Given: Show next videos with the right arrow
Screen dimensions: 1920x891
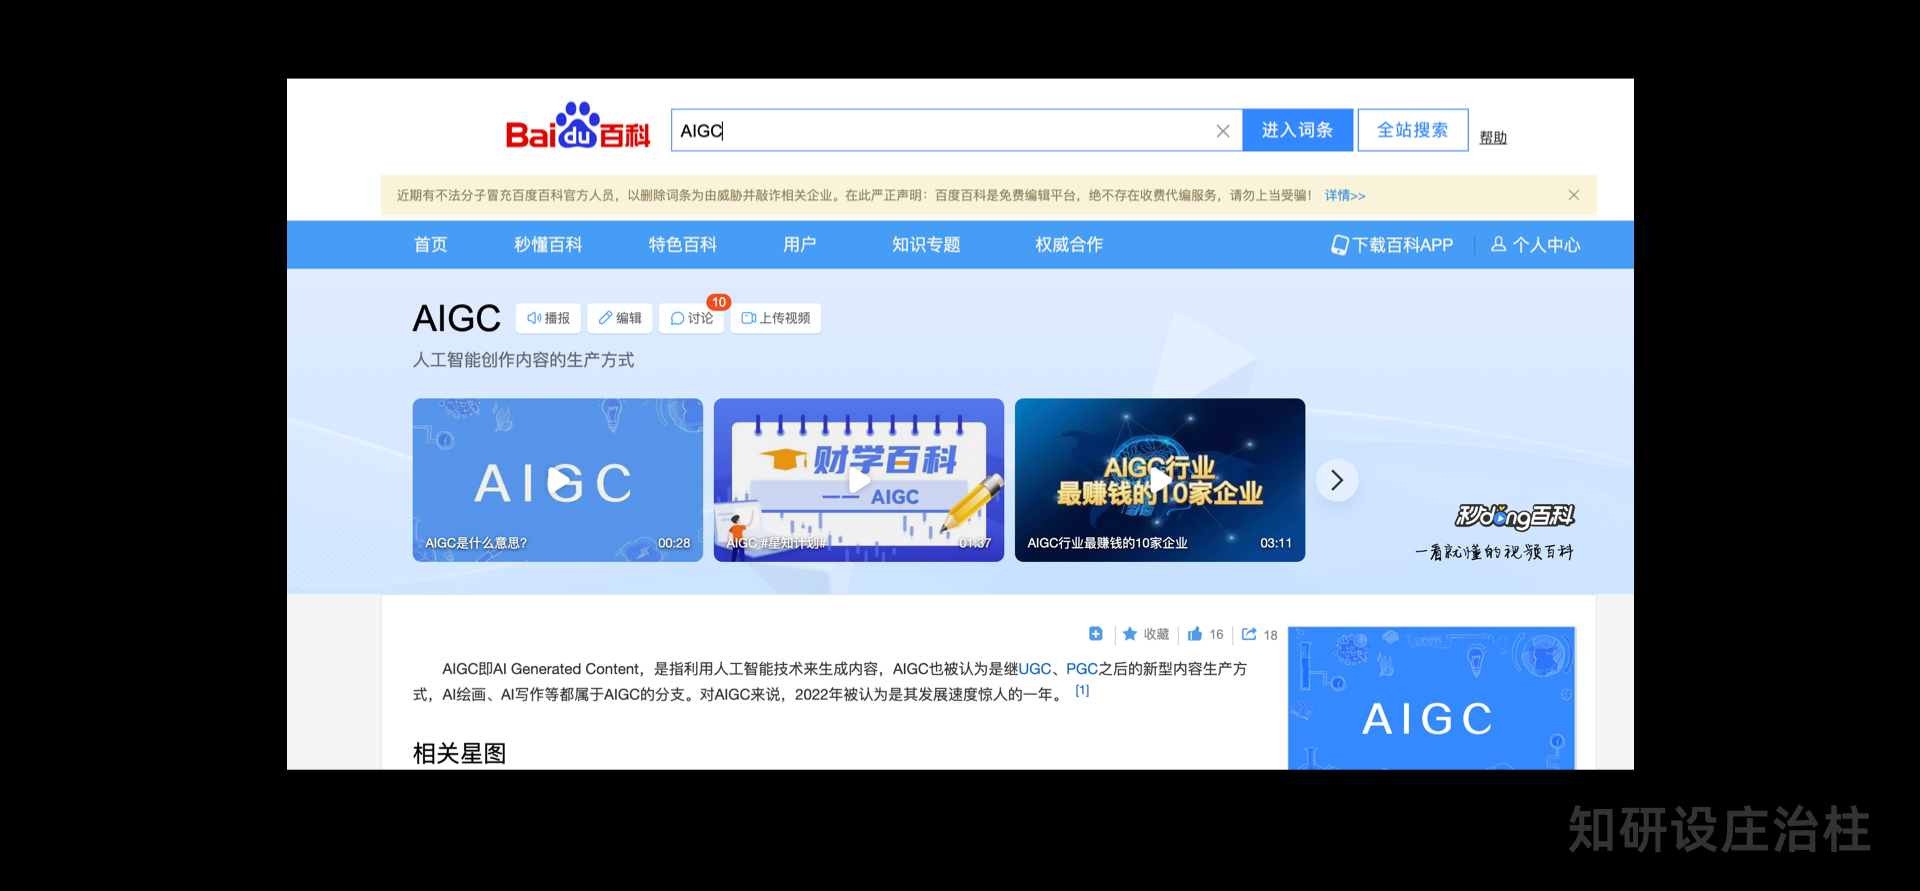Looking at the screenshot, I should [1337, 481].
